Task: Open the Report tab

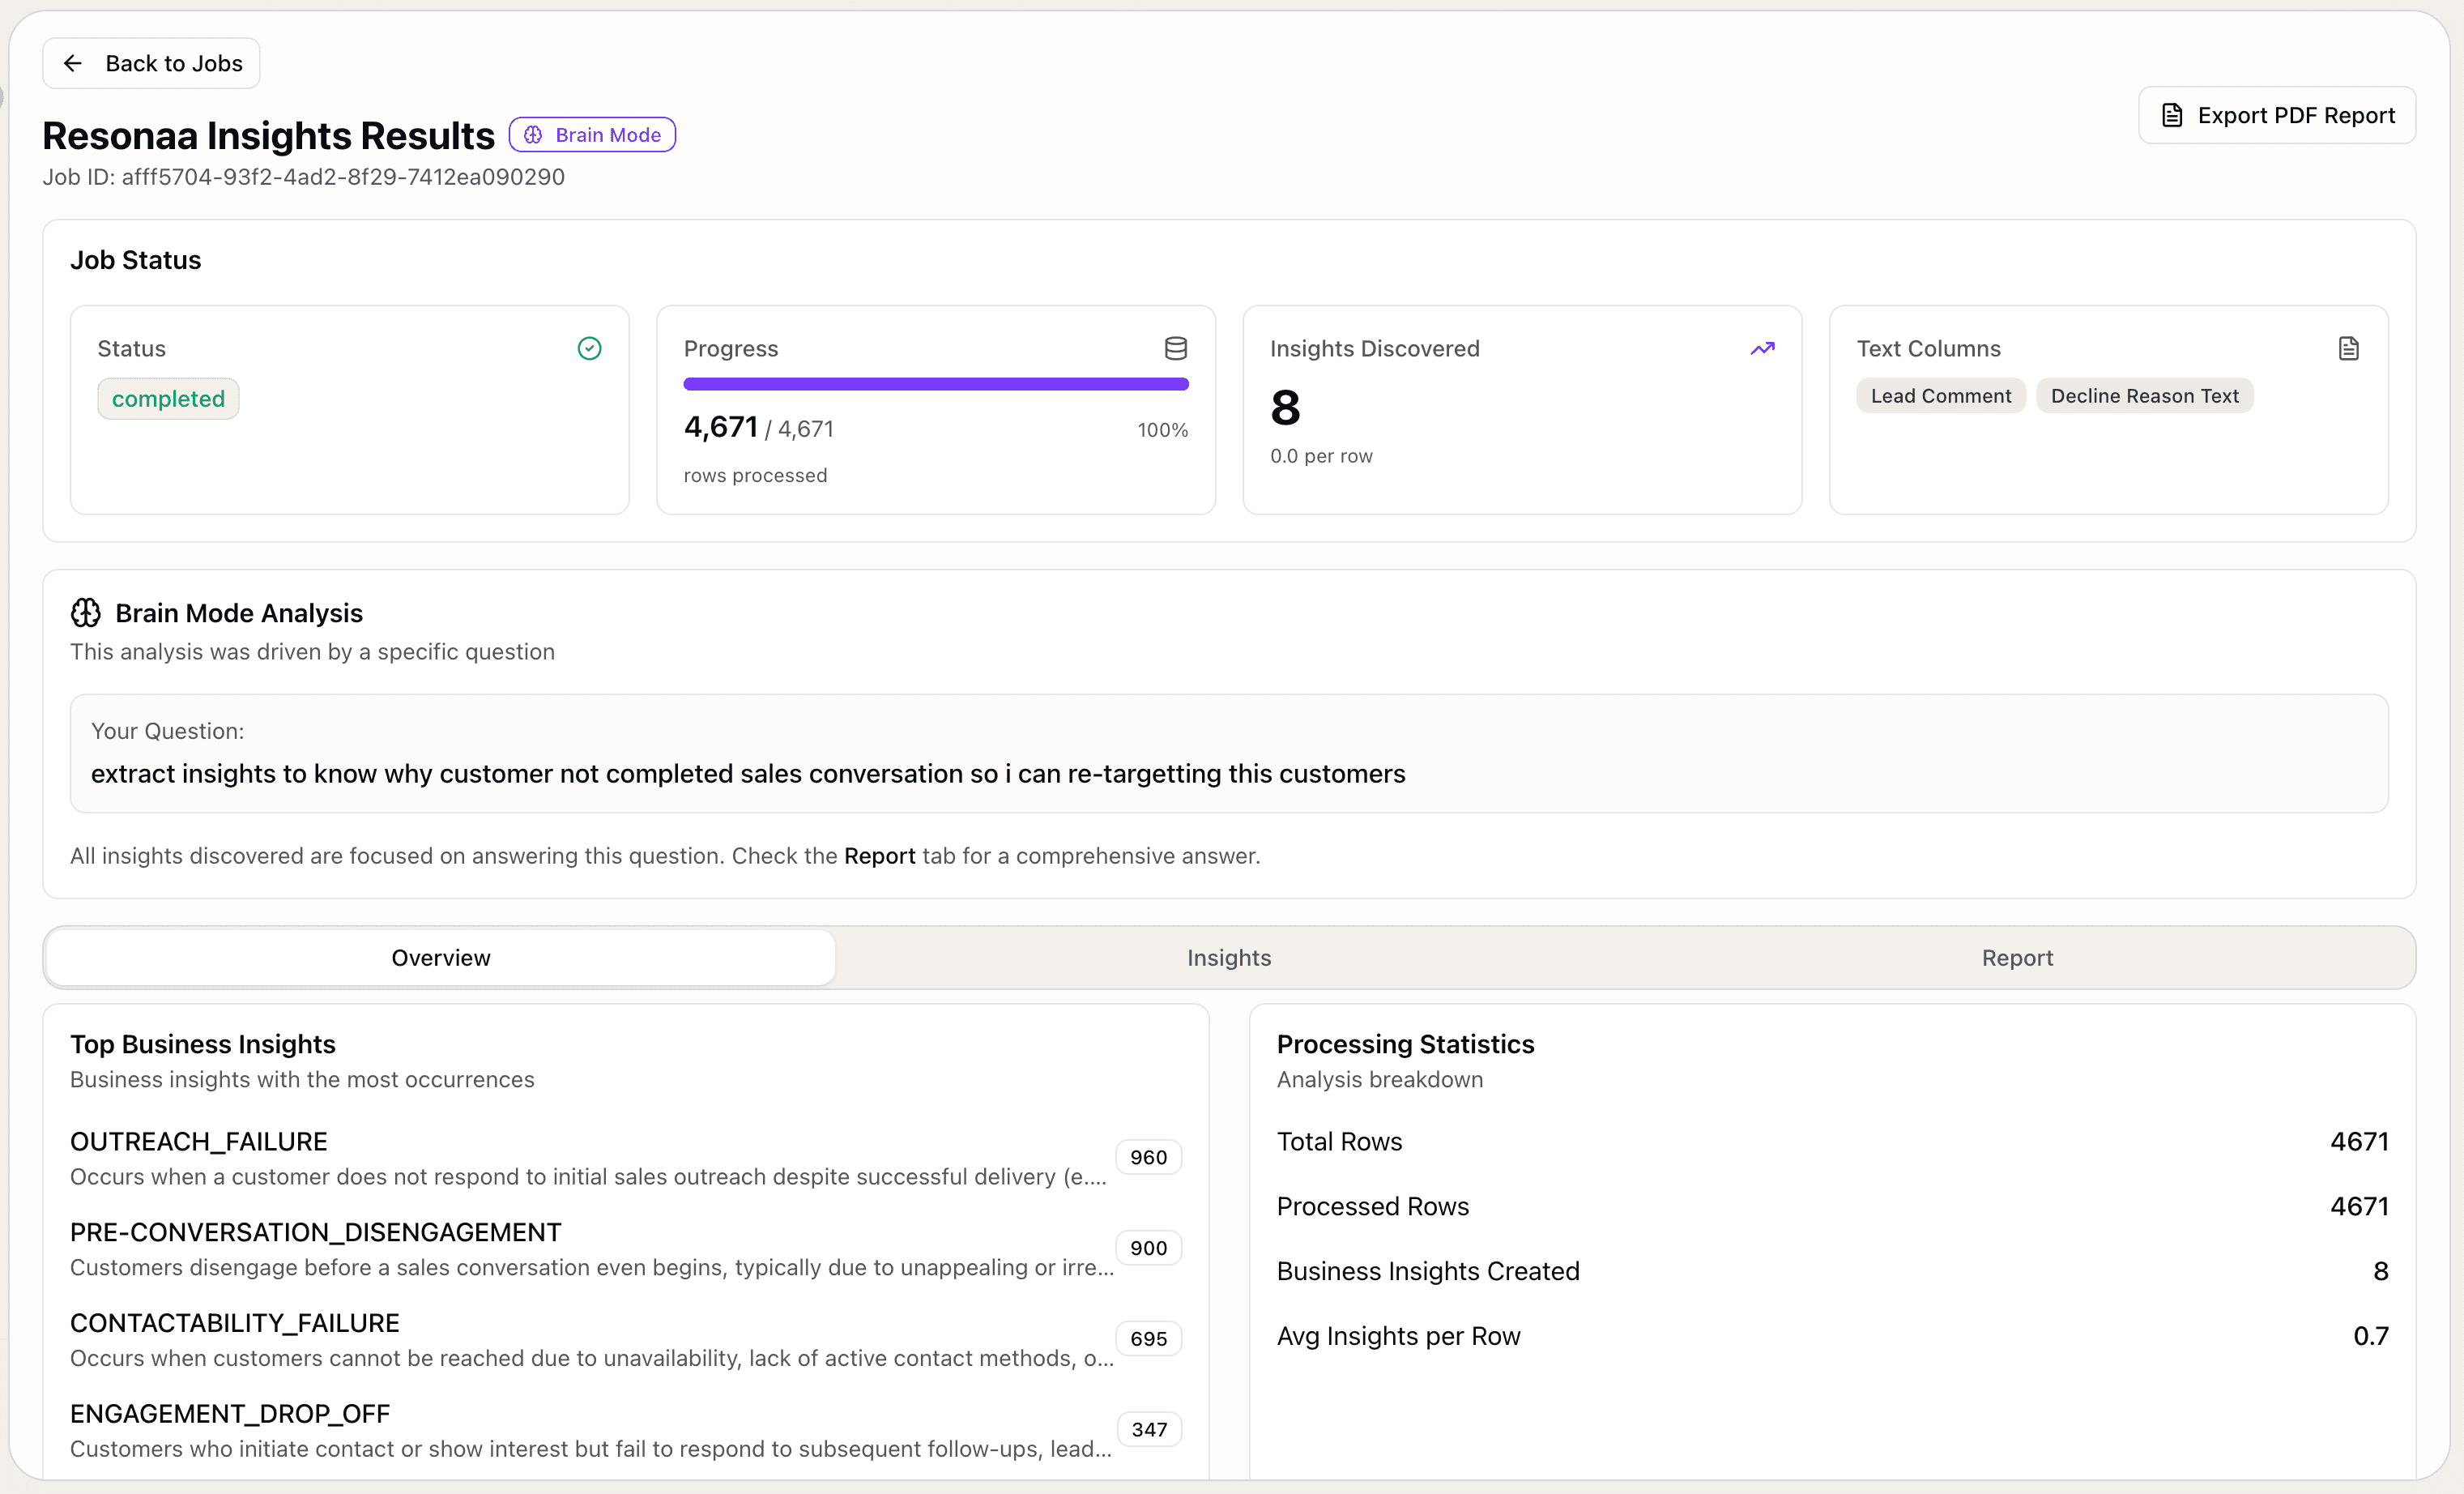Action: click(2017, 957)
